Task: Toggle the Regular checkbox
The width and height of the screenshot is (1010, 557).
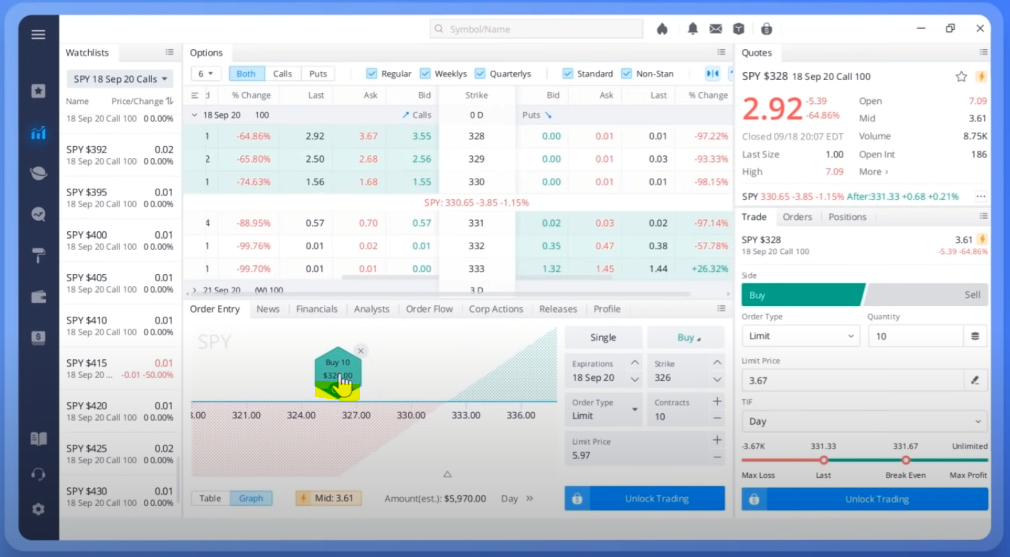Action: (x=372, y=73)
